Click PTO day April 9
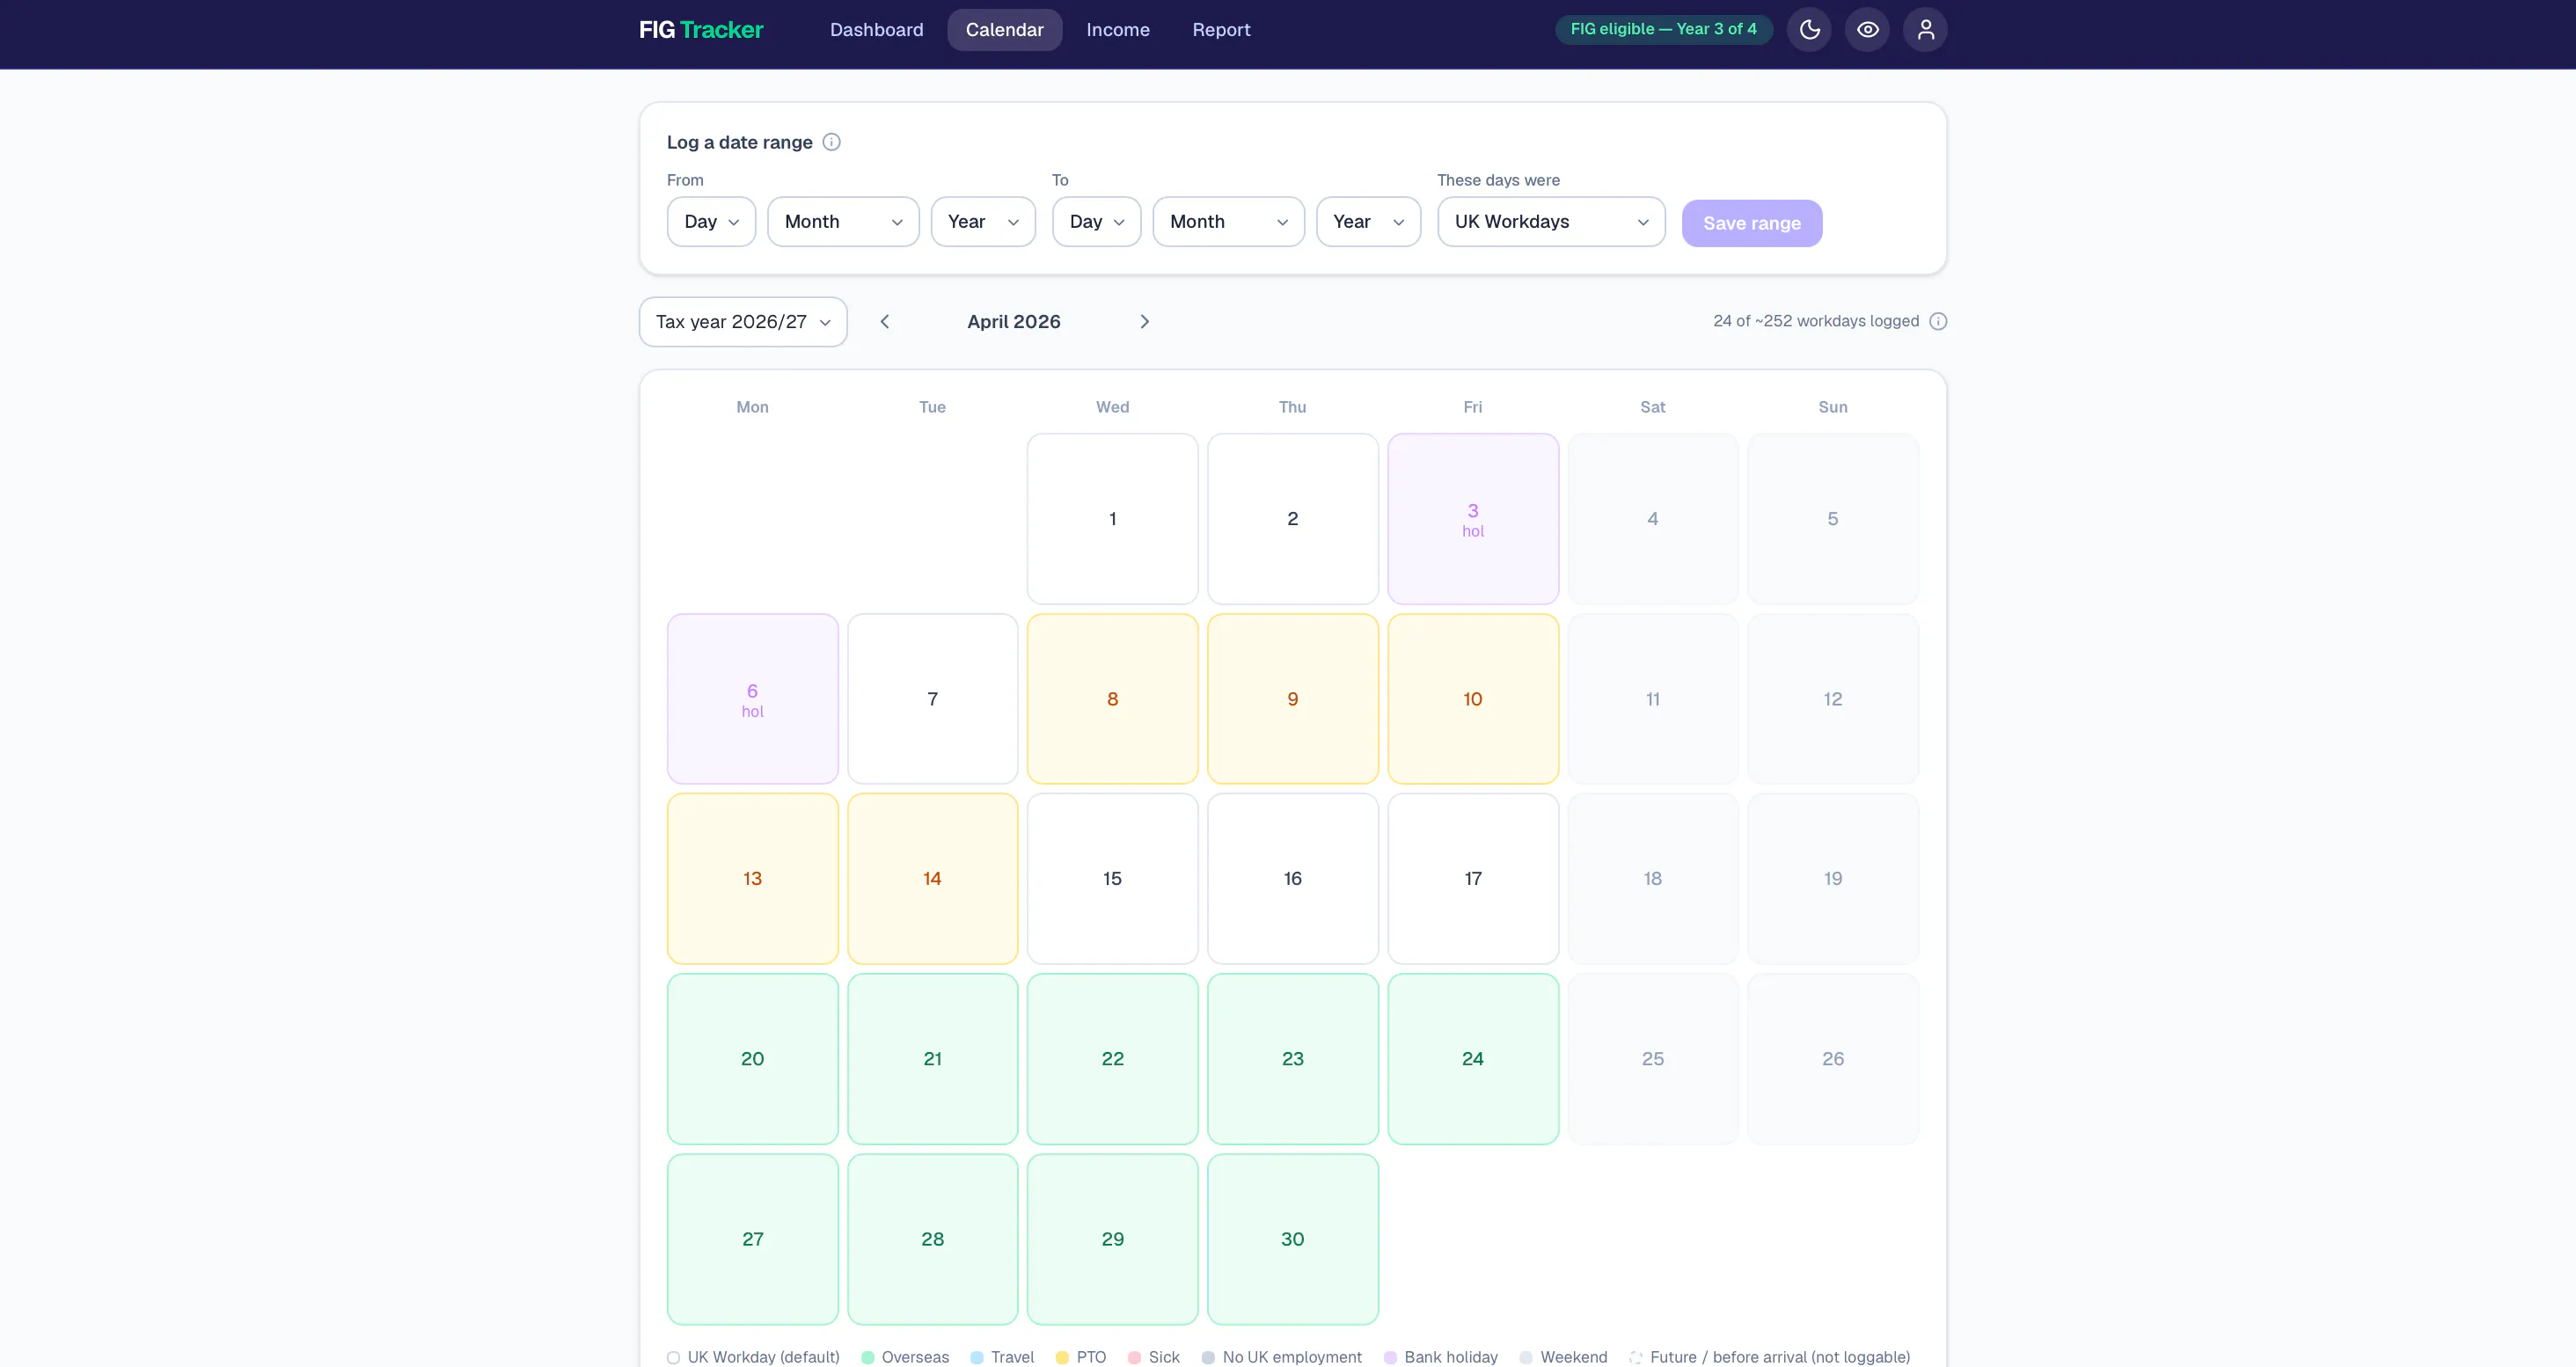 pos(1292,699)
